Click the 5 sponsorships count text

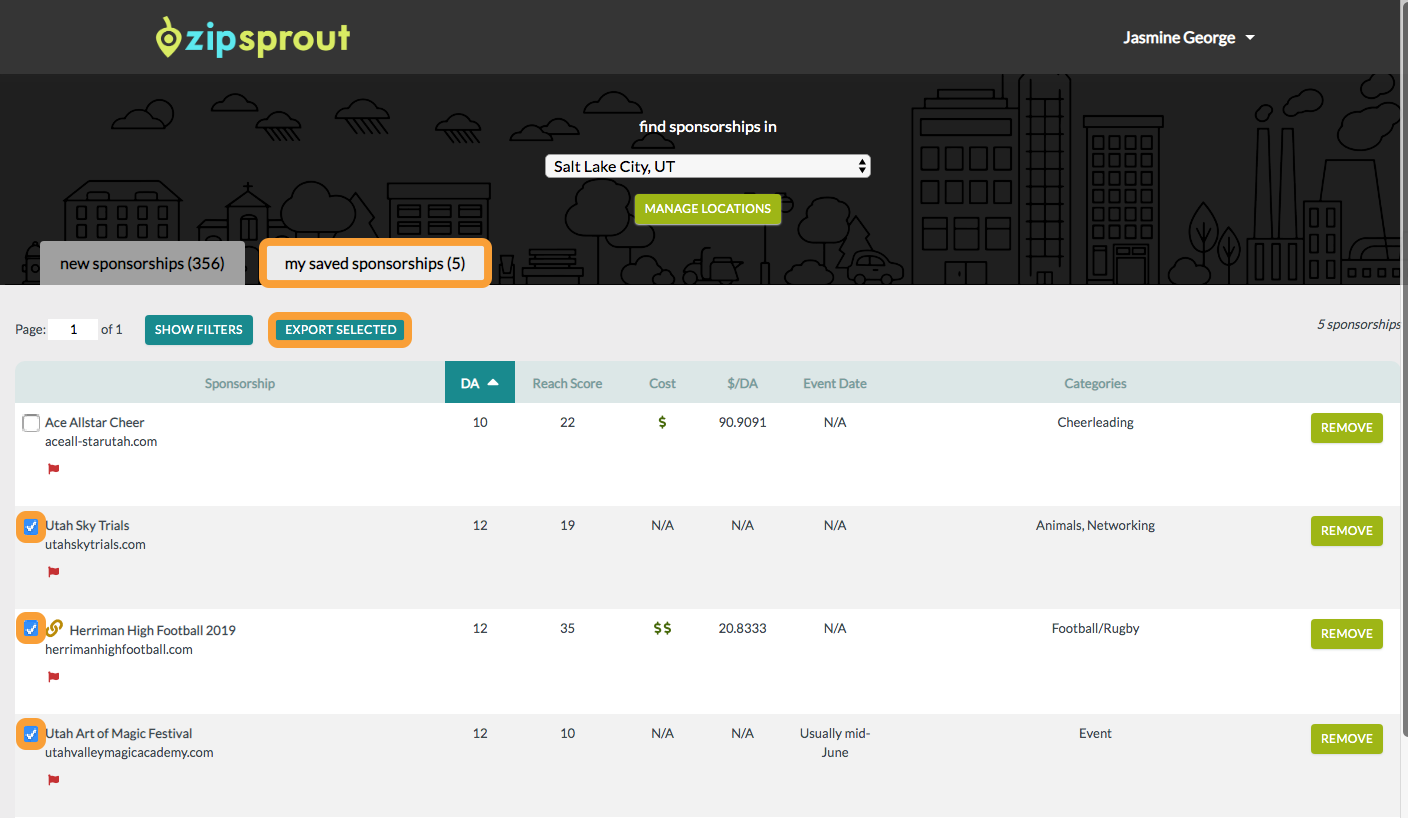click(x=1359, y=325)
